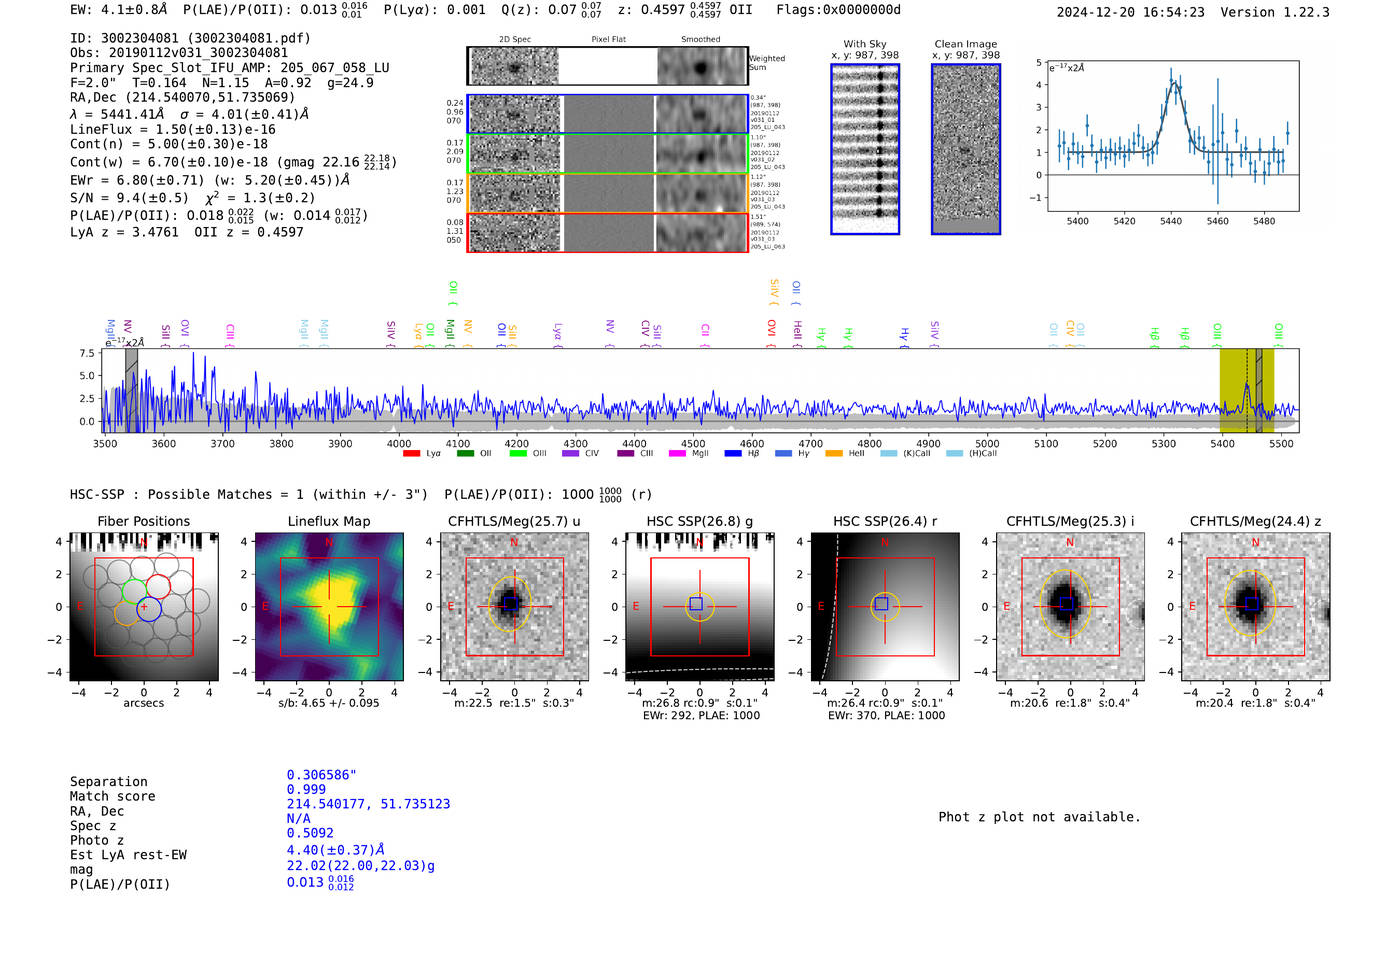Screen dimensions: 1400x953
Task: Select the With Sky cutout image
Action: (865, 149)
